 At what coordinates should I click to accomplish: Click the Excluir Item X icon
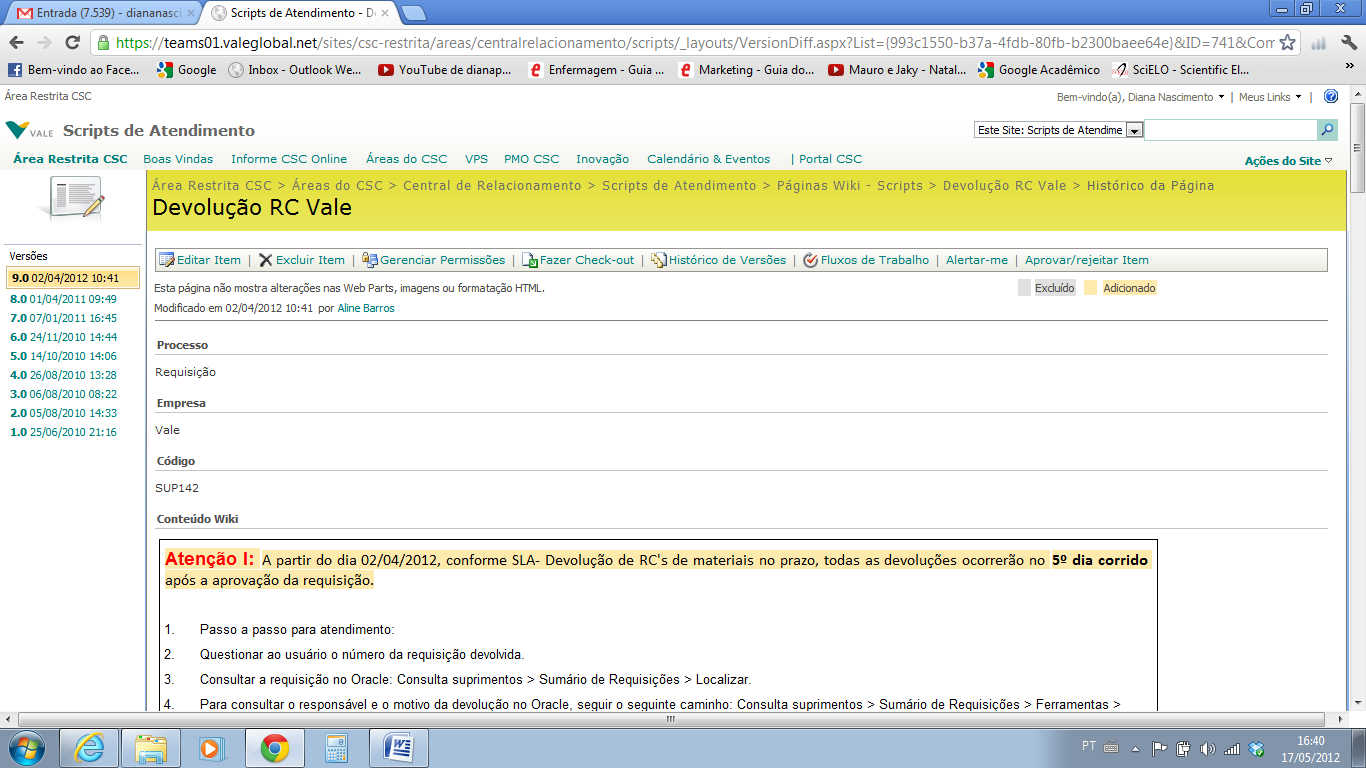pos(265,260)
